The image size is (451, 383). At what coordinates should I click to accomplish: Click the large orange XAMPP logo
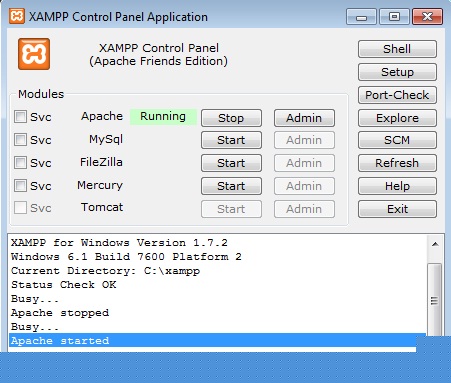34,54
